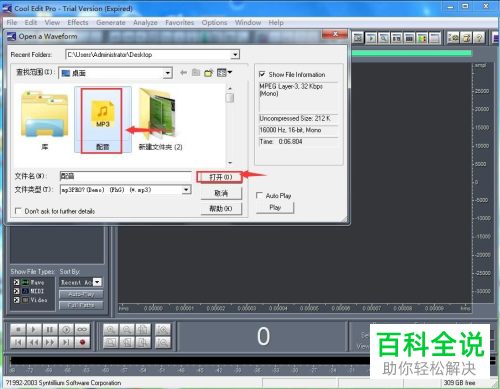This screenshot has width=500, height=389.
Task: Click the Full Paths button in organizer panel
Action: pyautogui.click(x=81, y=305)
